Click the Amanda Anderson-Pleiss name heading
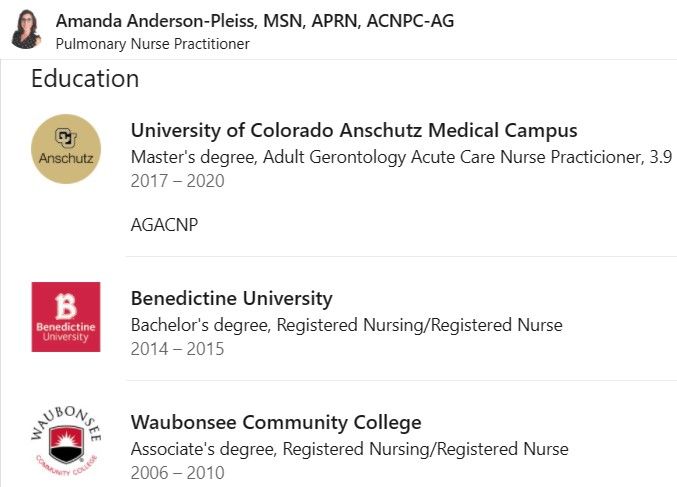 [255, 21]
